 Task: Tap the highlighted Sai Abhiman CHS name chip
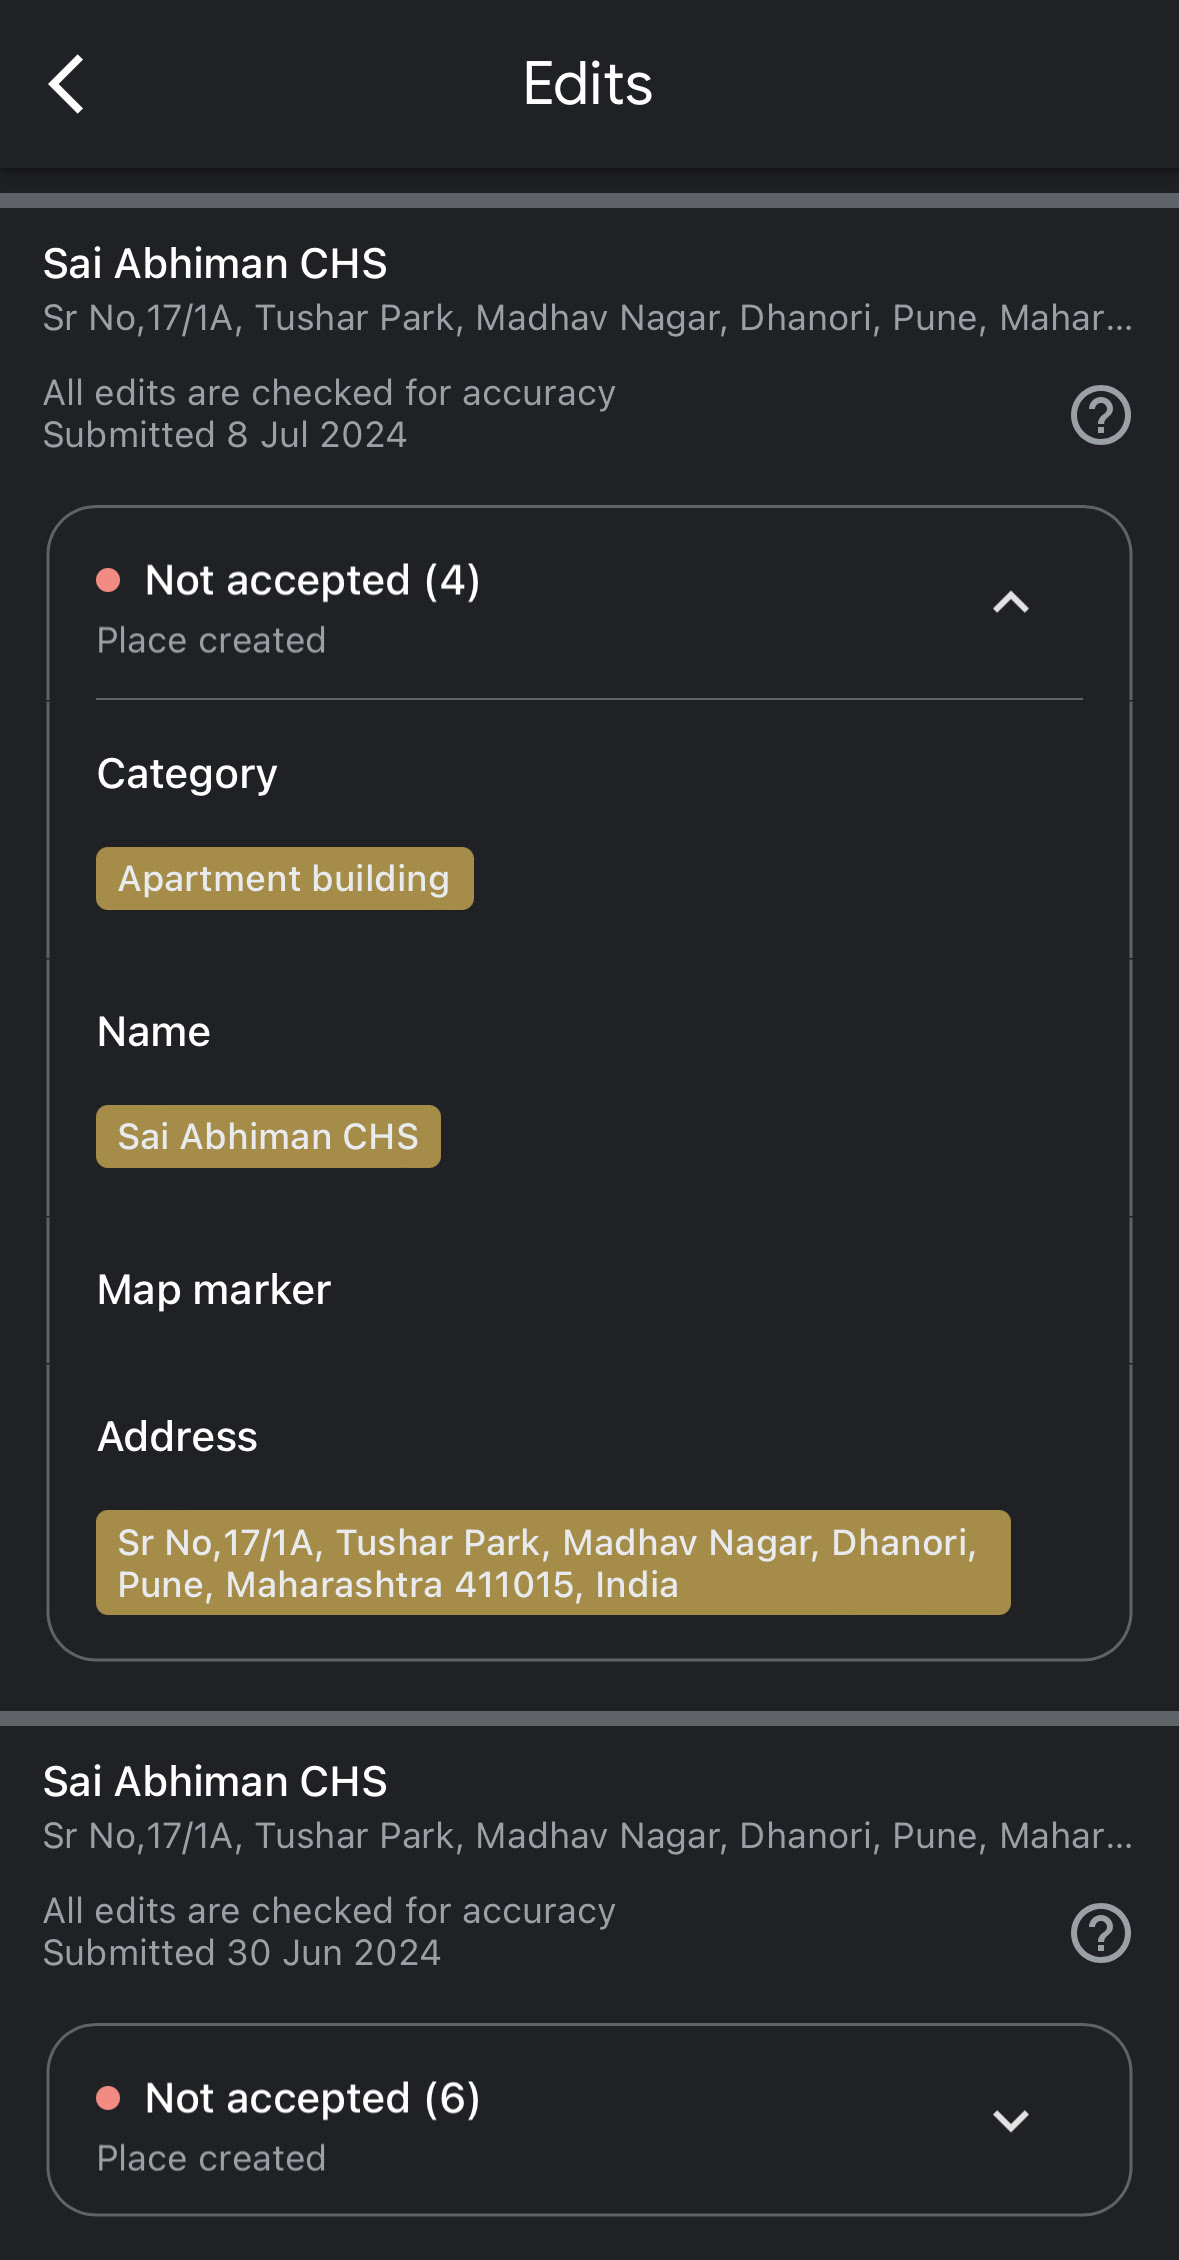tap(268, 1137)
